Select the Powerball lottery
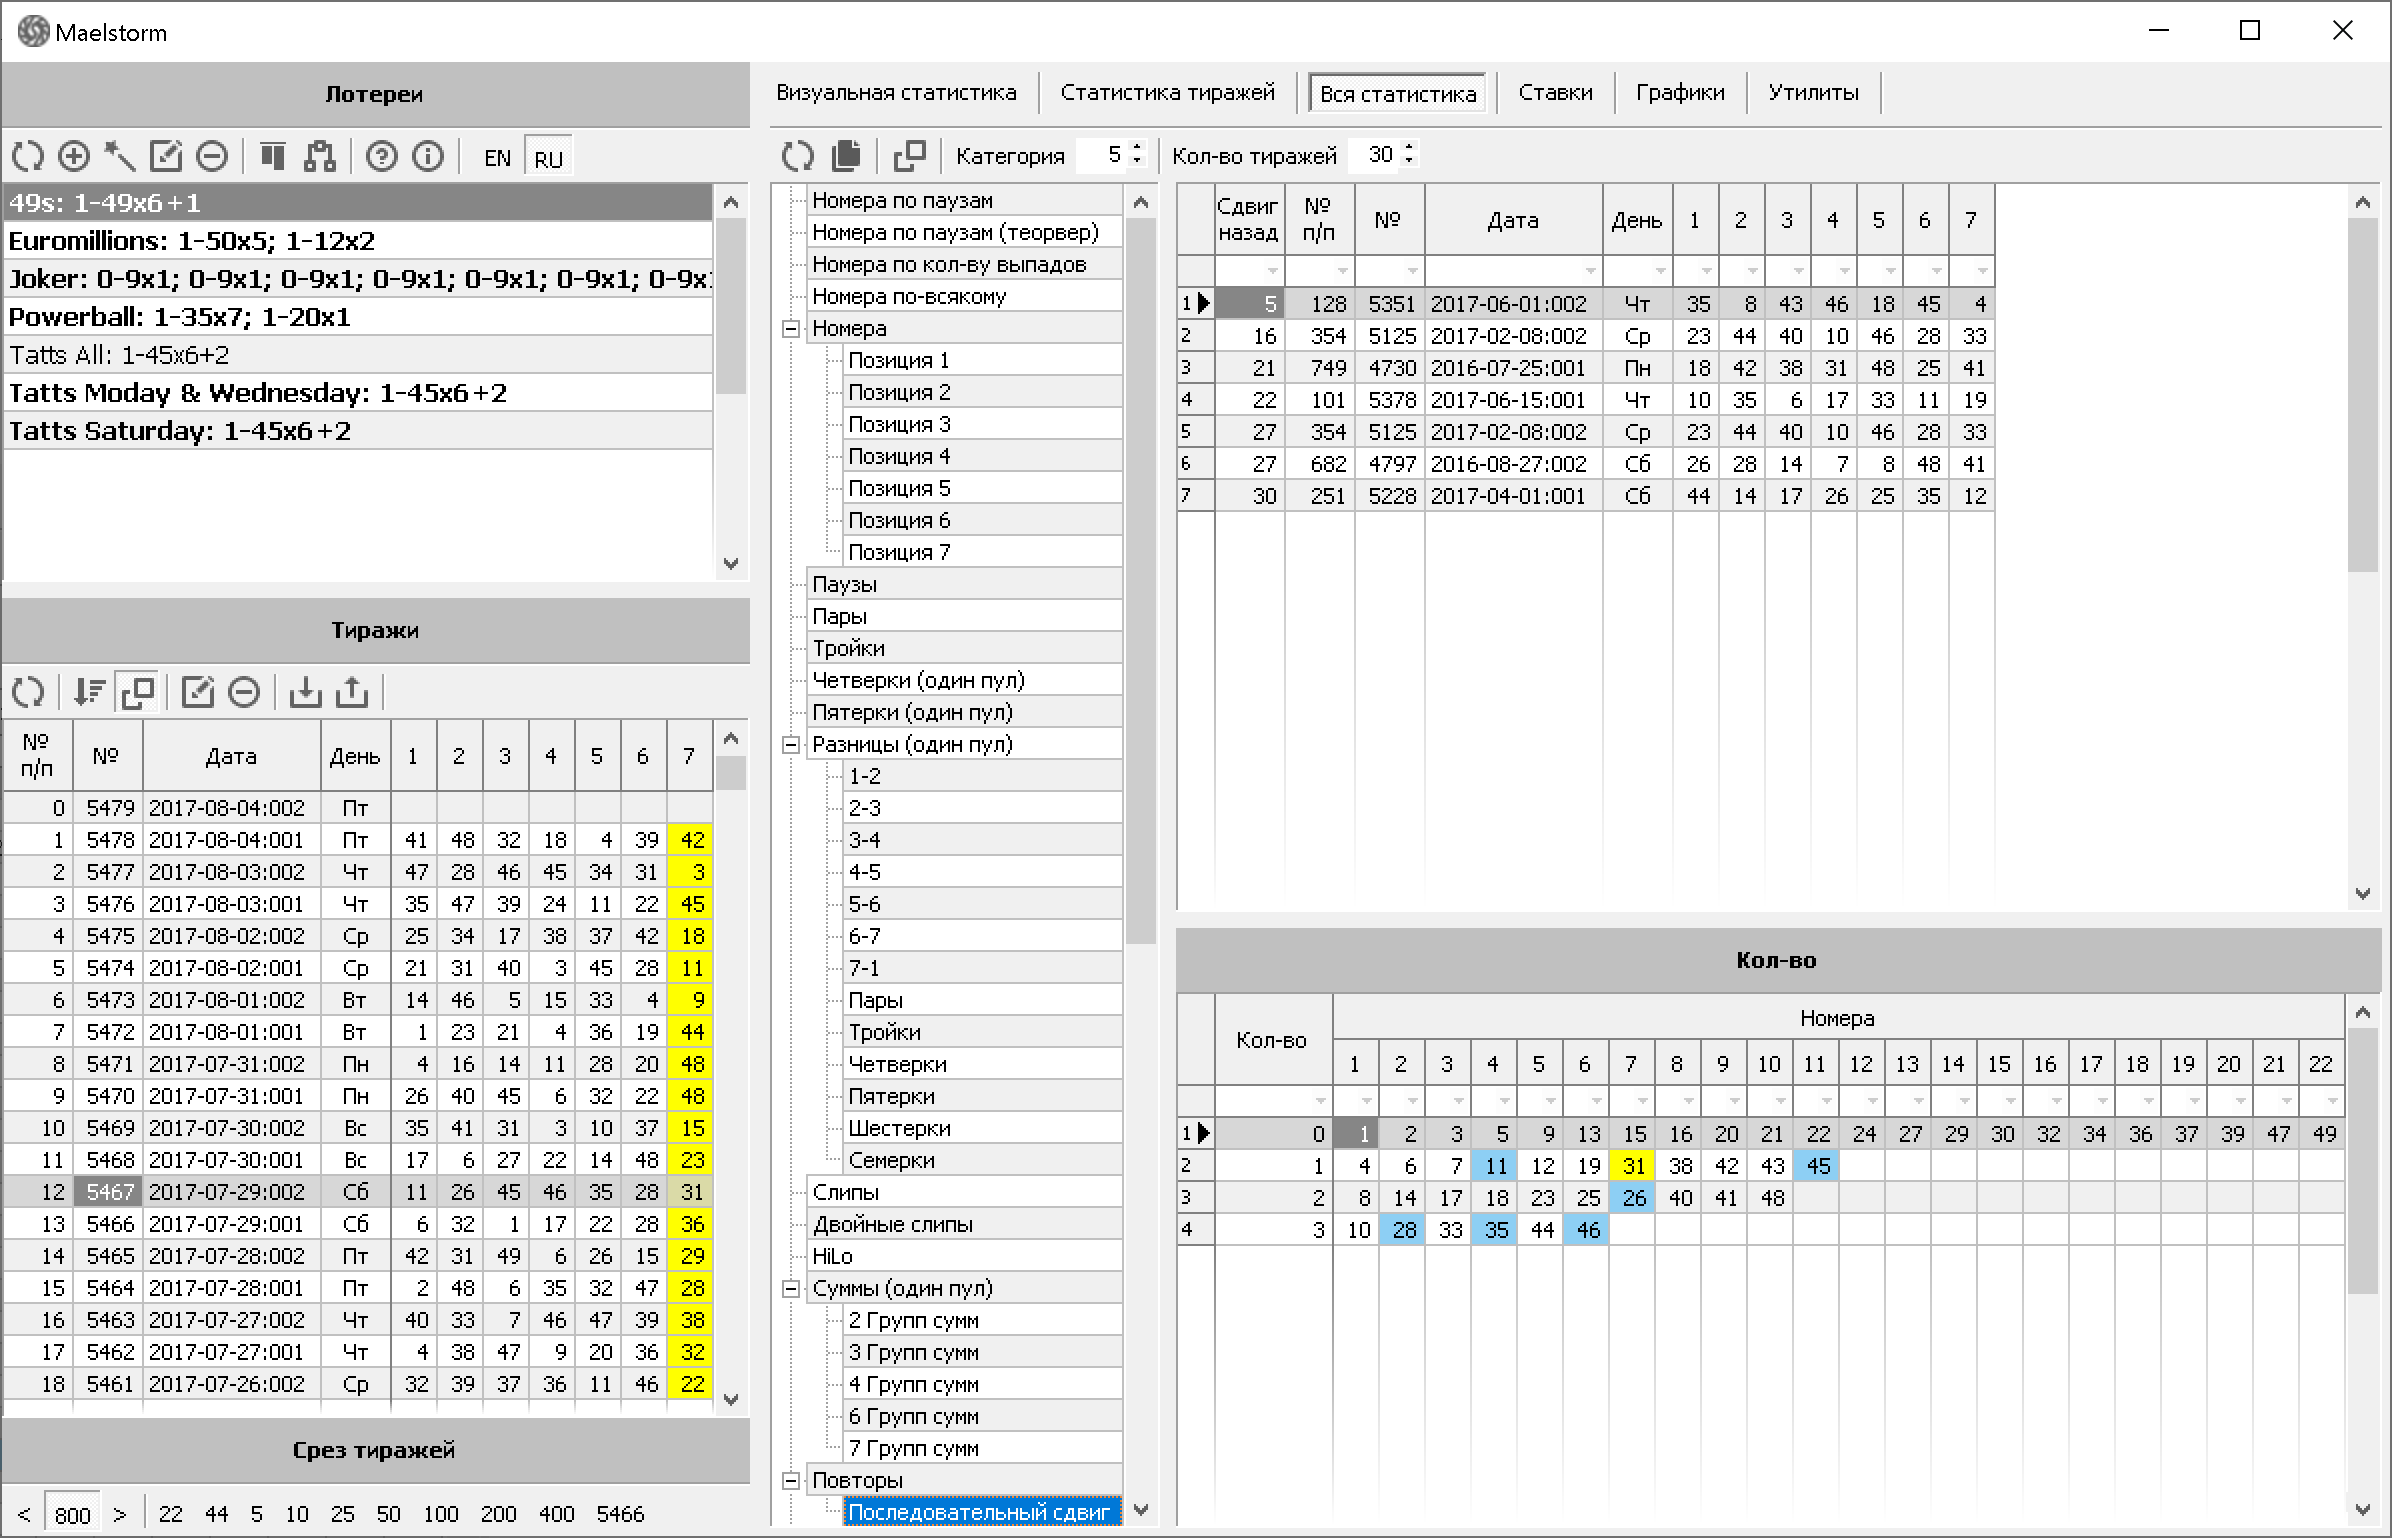 point(358,317)
